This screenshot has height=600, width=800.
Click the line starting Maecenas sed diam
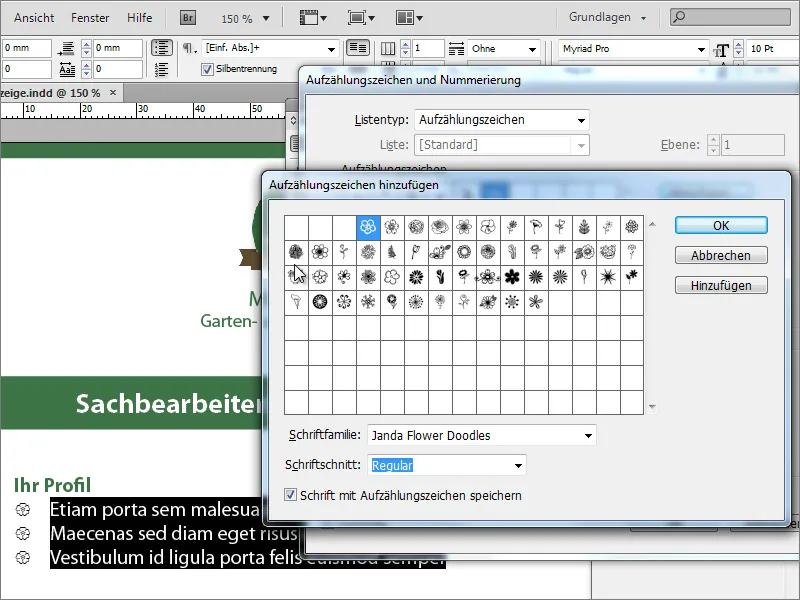pos(173,533)
